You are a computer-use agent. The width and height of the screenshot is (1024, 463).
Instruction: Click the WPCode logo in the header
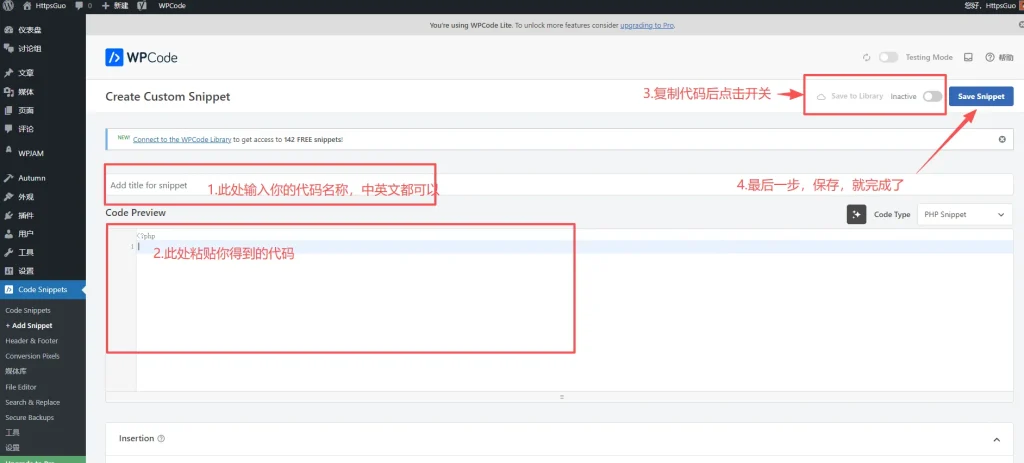click(141, 58)
